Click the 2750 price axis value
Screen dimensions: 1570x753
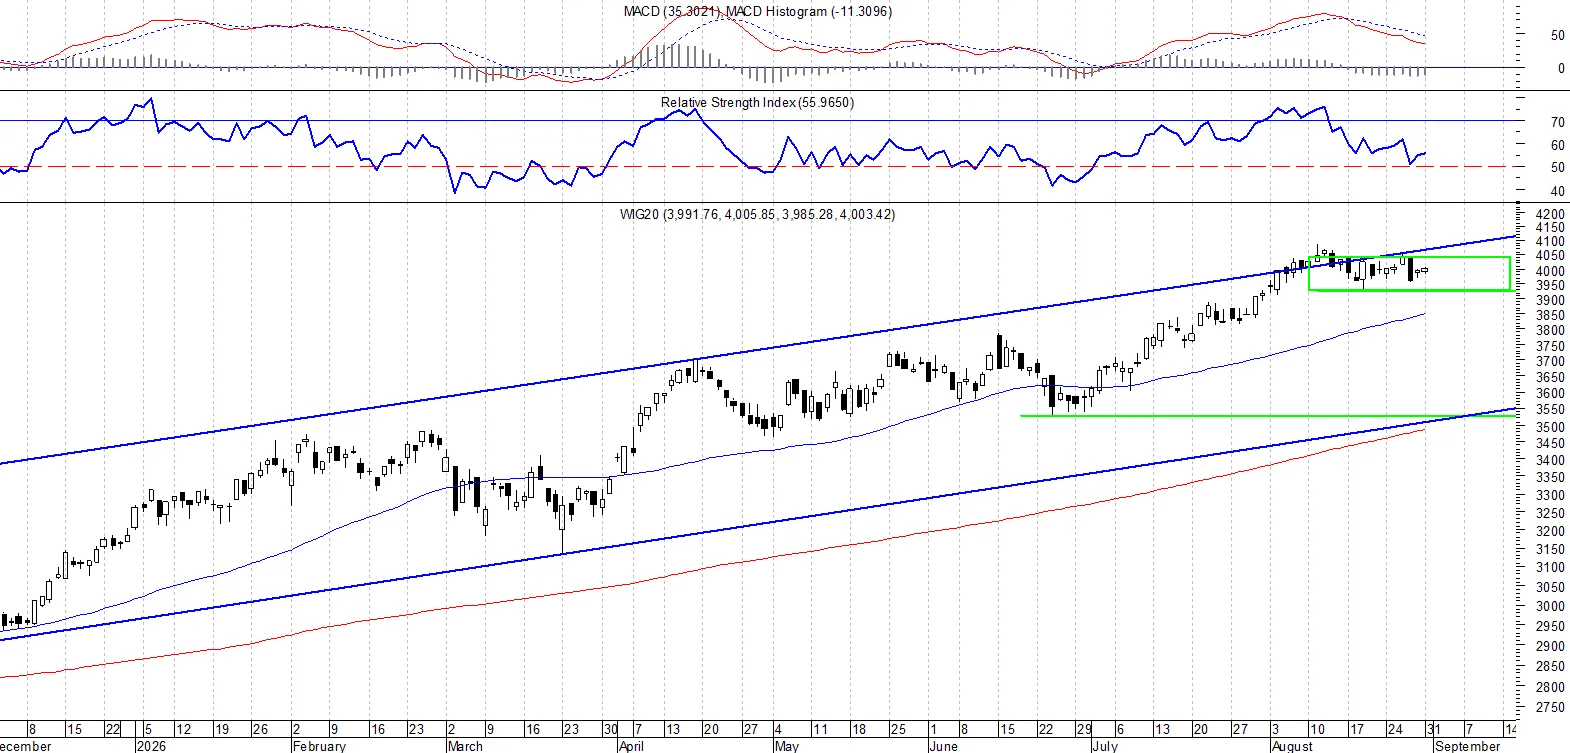(1550, 707)
